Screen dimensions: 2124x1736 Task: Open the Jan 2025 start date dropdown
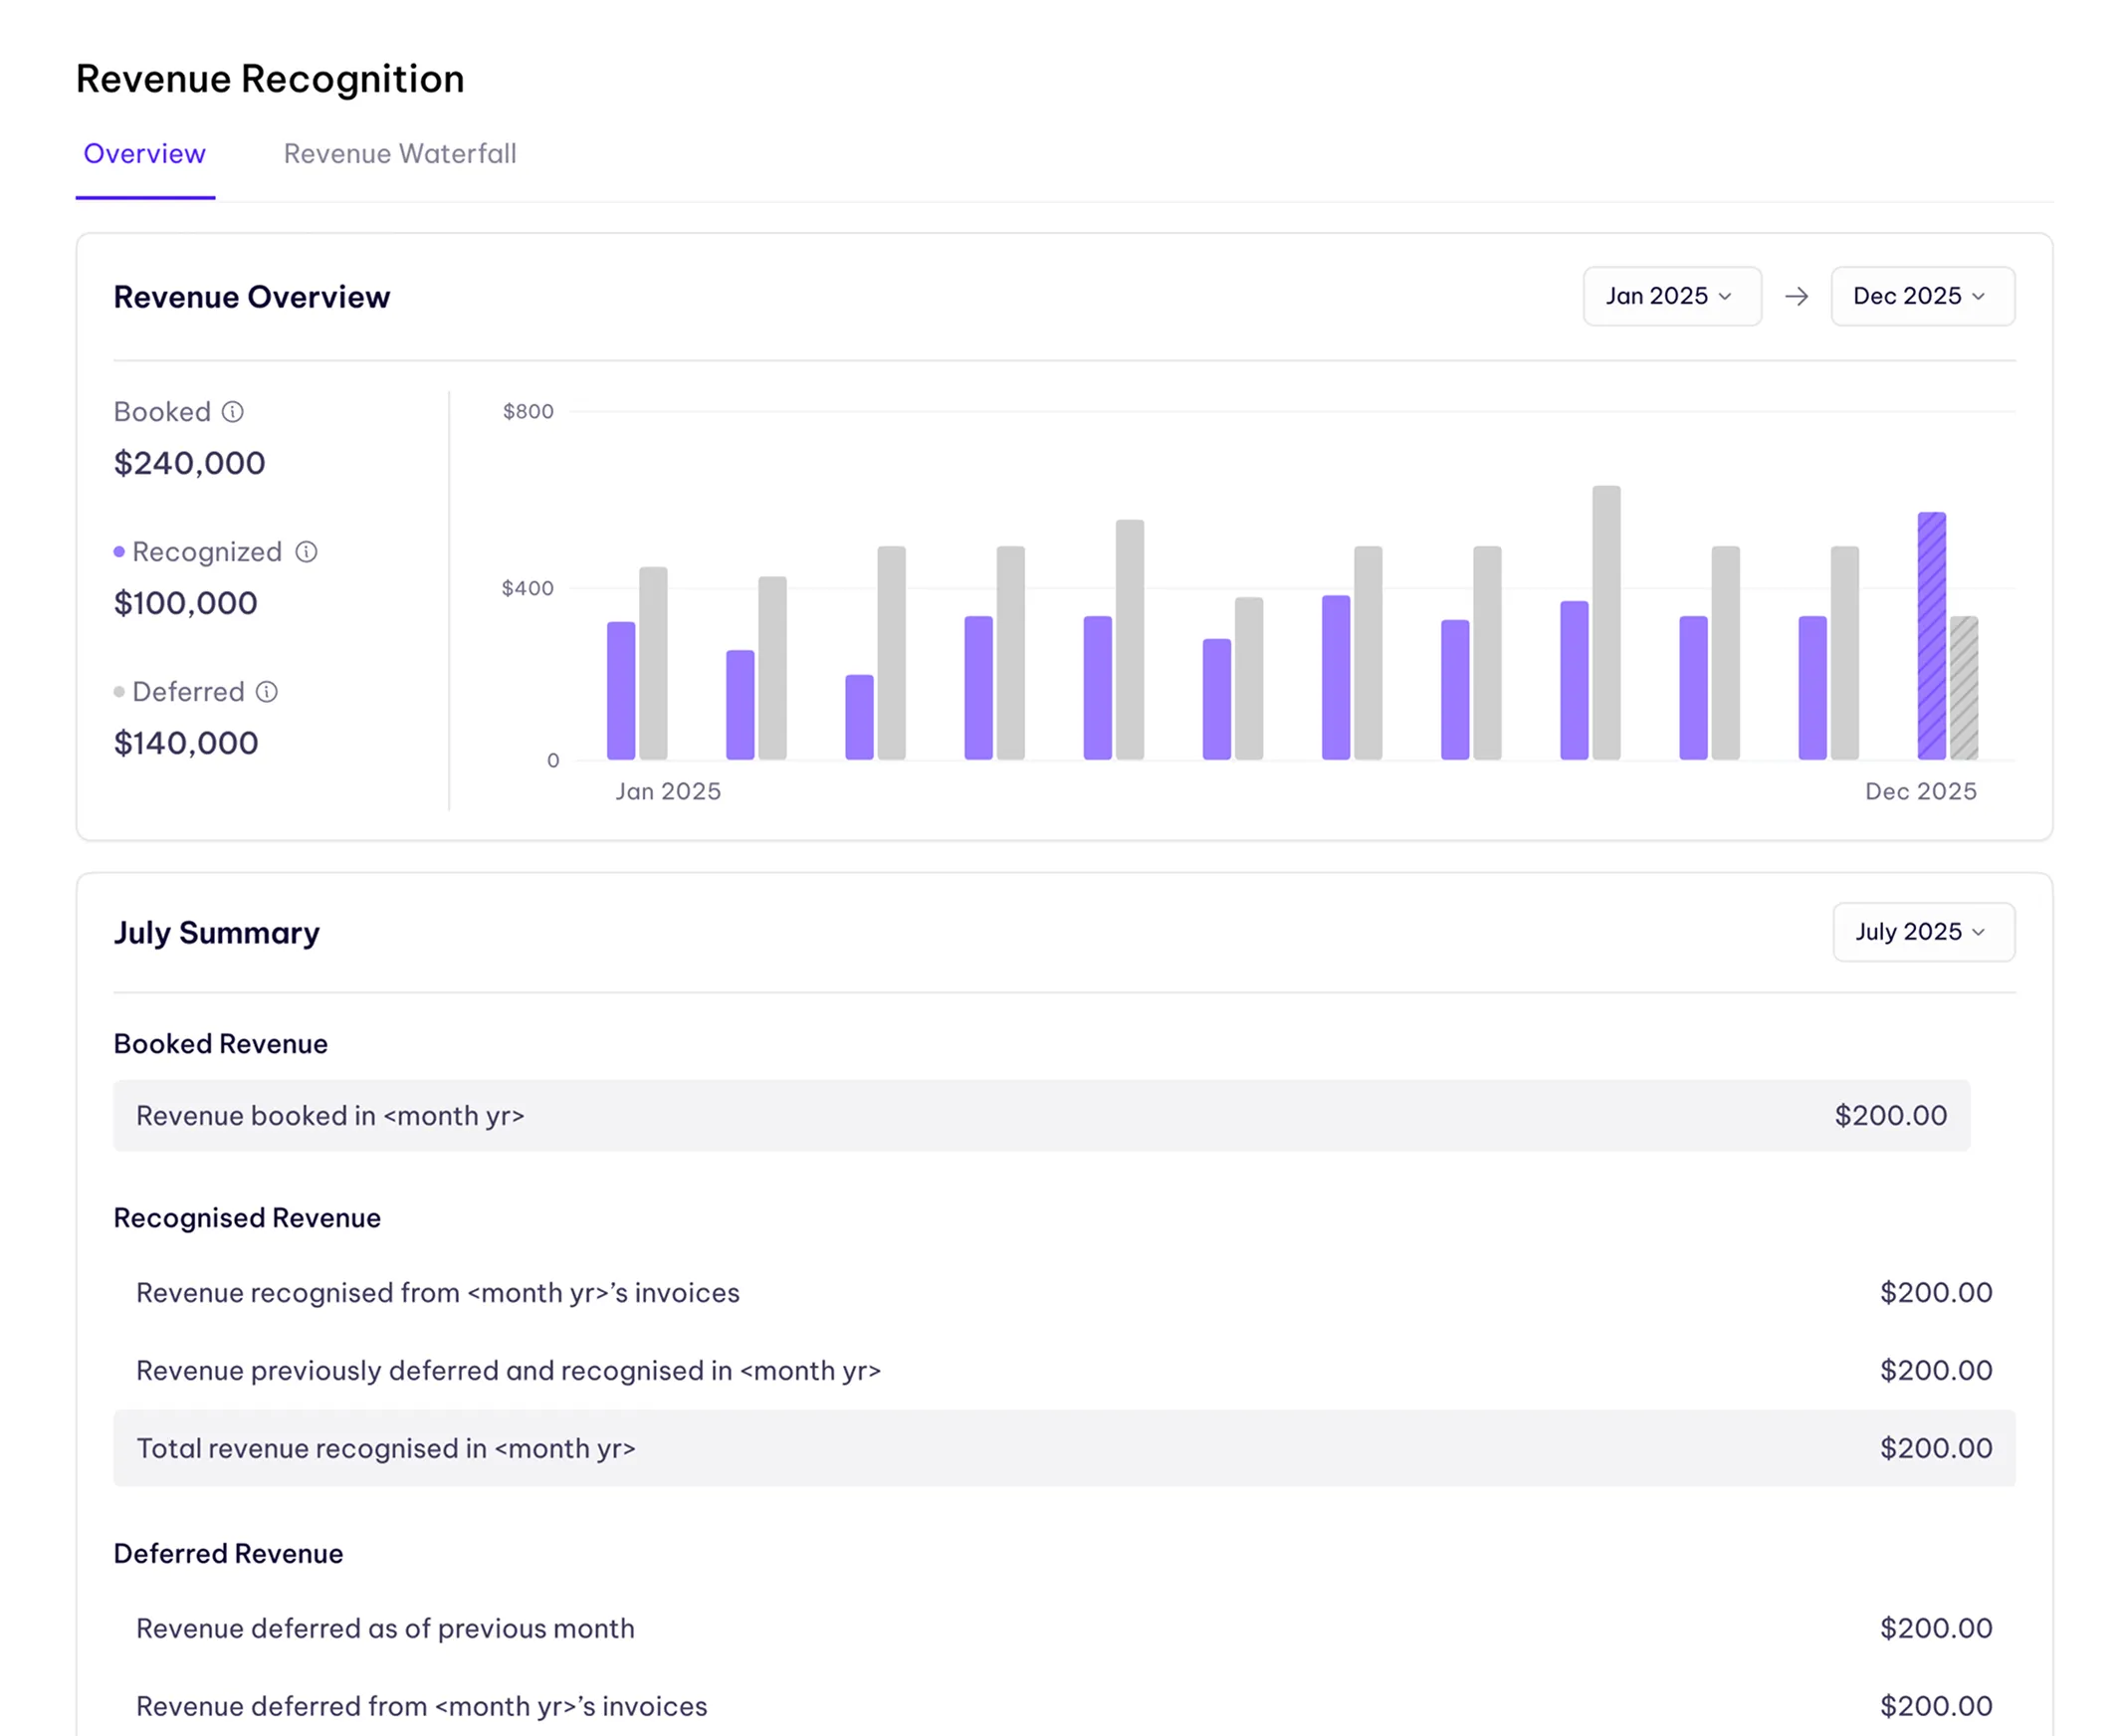[x=1672, y=296]
